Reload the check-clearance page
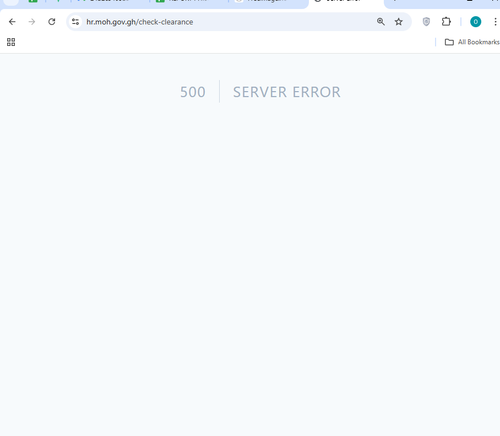The image size is (500, 436). coord(52,22)
